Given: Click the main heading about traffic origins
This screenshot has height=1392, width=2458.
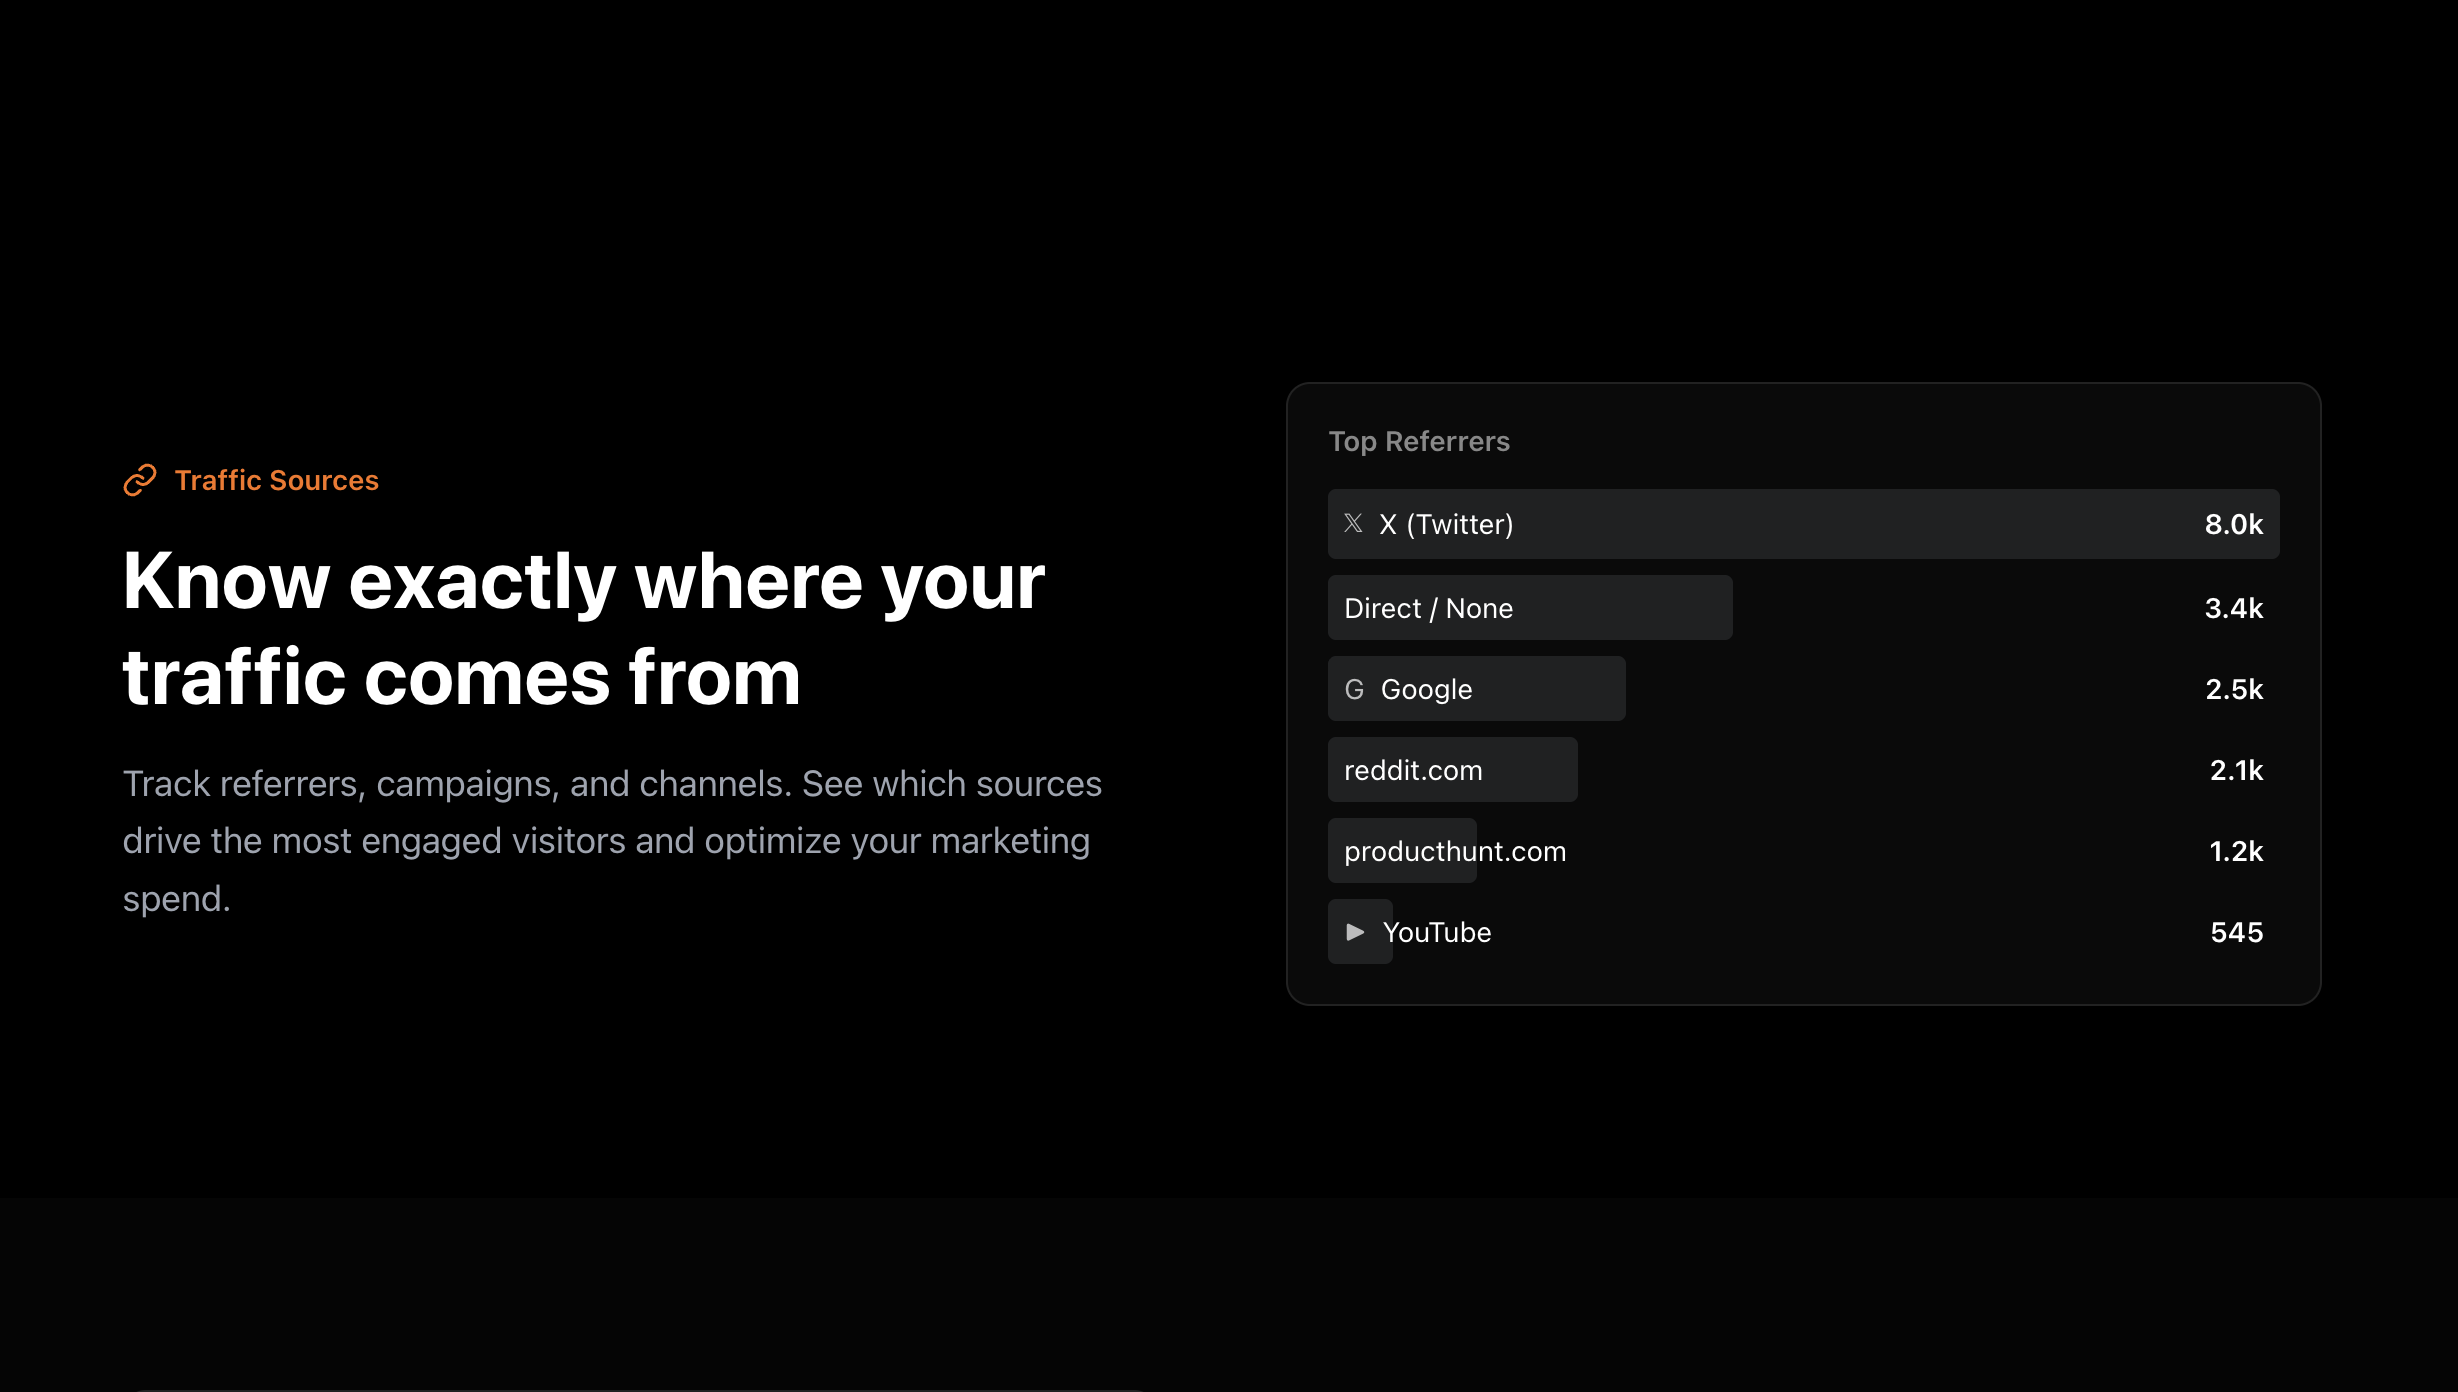Looking at the screenshot, I should (583, 629).
